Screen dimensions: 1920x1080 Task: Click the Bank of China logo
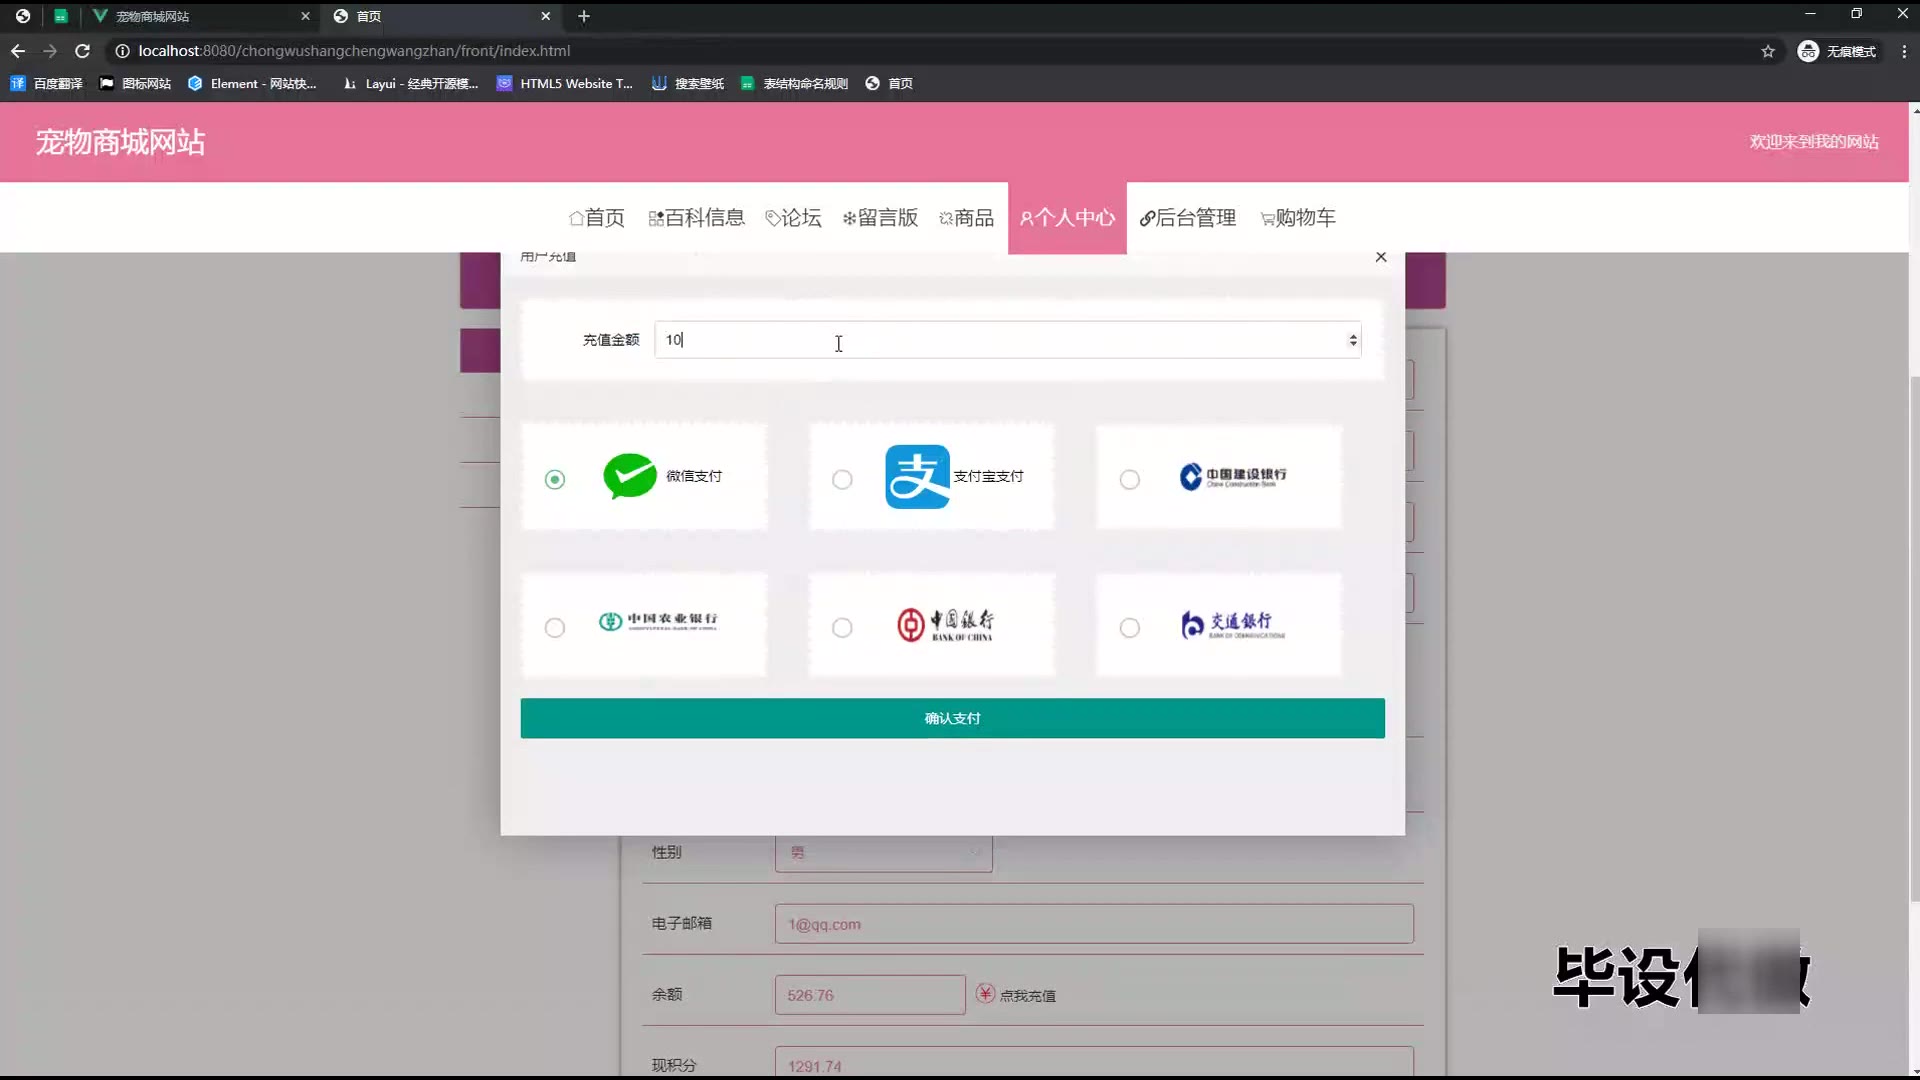[945, 625]
